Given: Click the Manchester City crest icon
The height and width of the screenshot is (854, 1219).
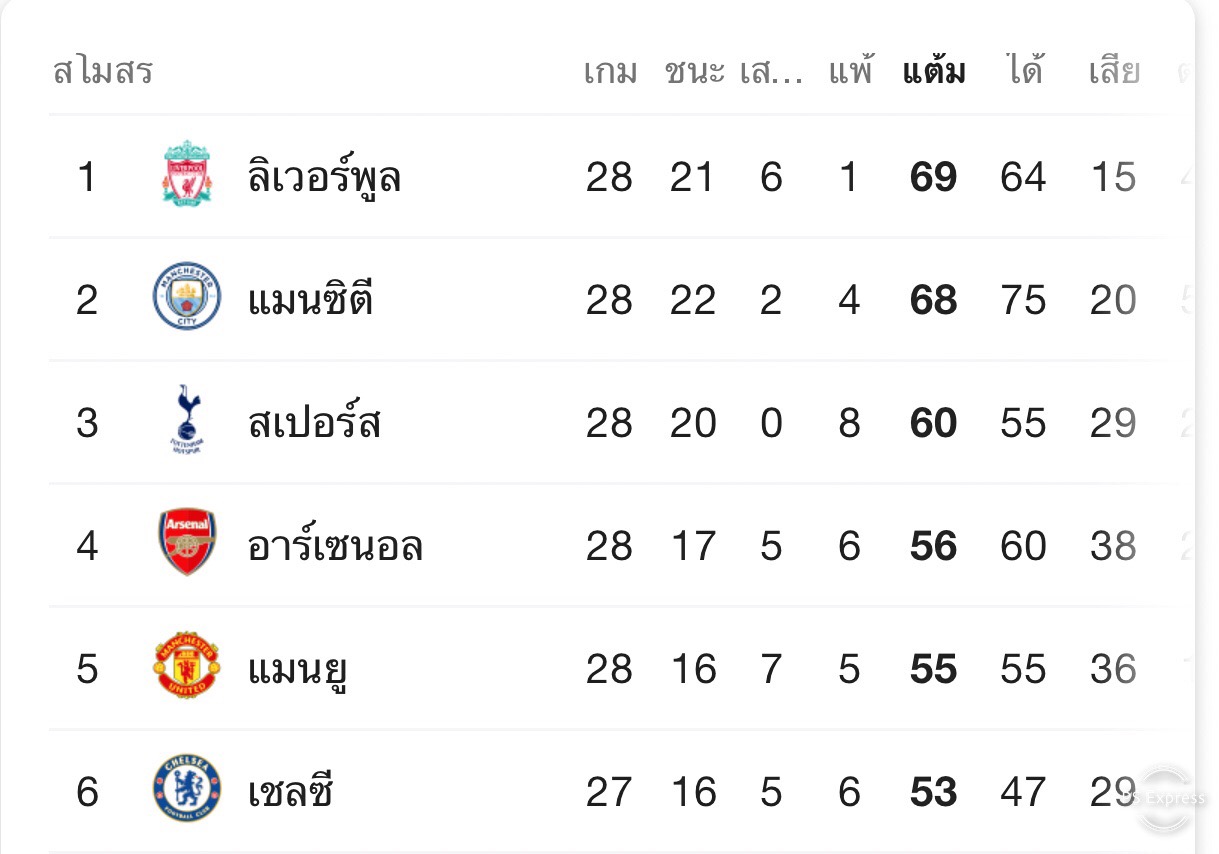Looking at the screenshot, I should click(187, 297).
